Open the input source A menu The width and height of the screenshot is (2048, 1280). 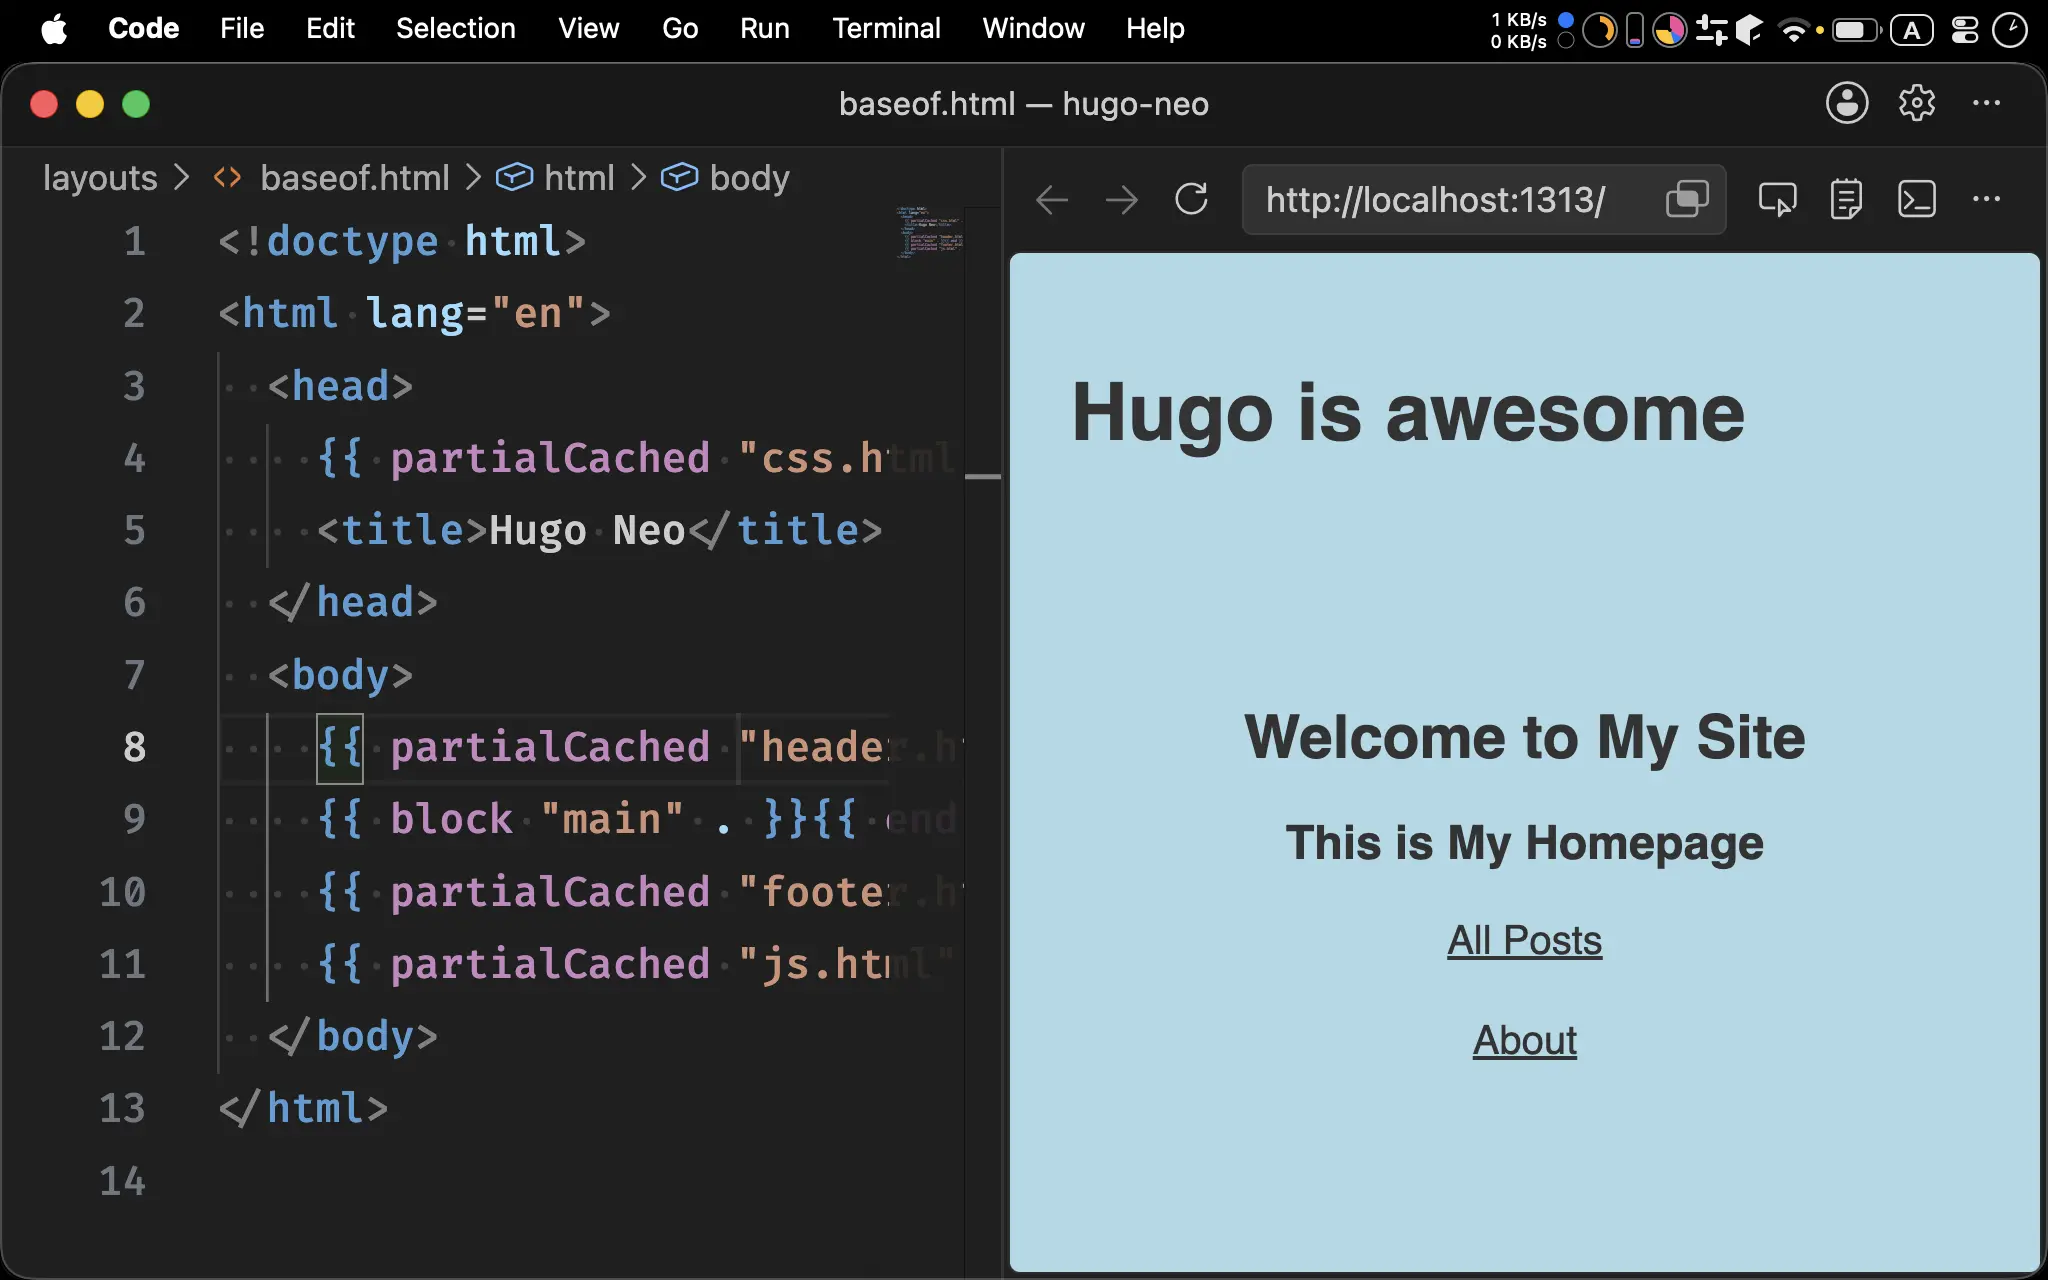[x=1911, y=30]
